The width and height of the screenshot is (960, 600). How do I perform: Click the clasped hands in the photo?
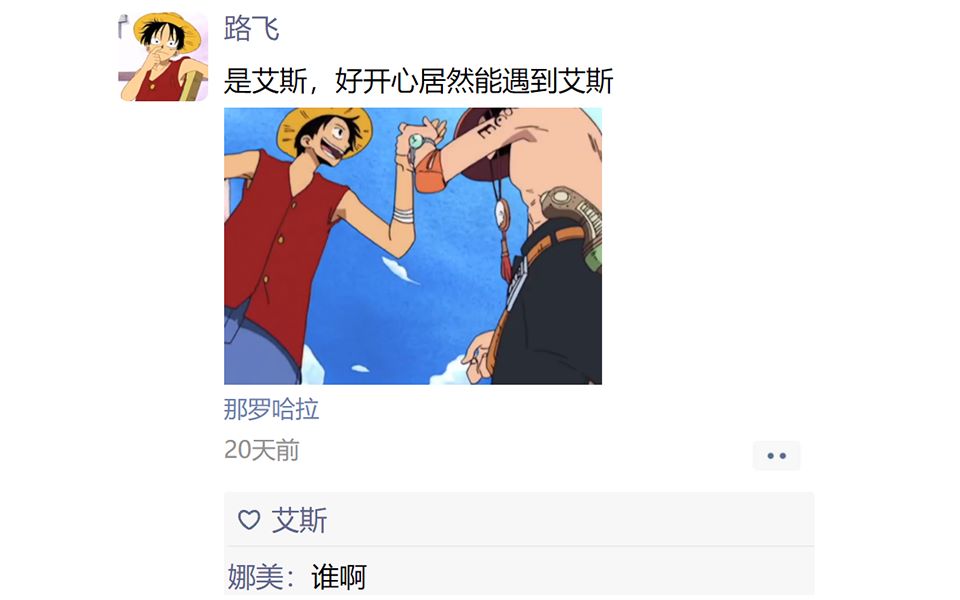(420, 136)
